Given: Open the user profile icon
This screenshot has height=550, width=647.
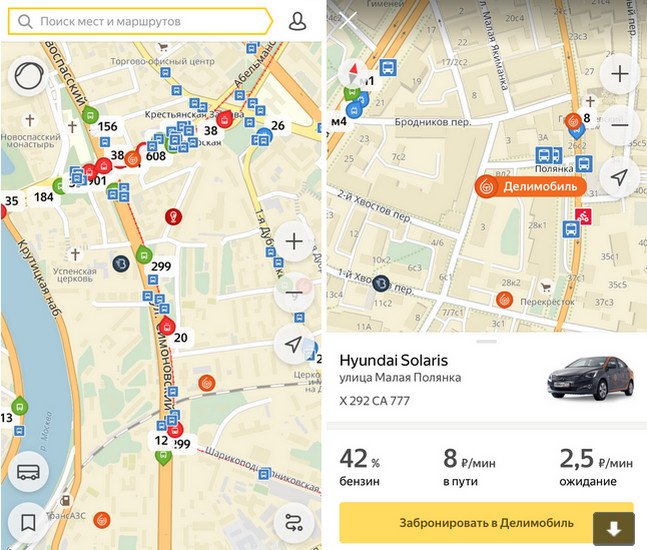Looking at the screenshot, I should (297, 21).
